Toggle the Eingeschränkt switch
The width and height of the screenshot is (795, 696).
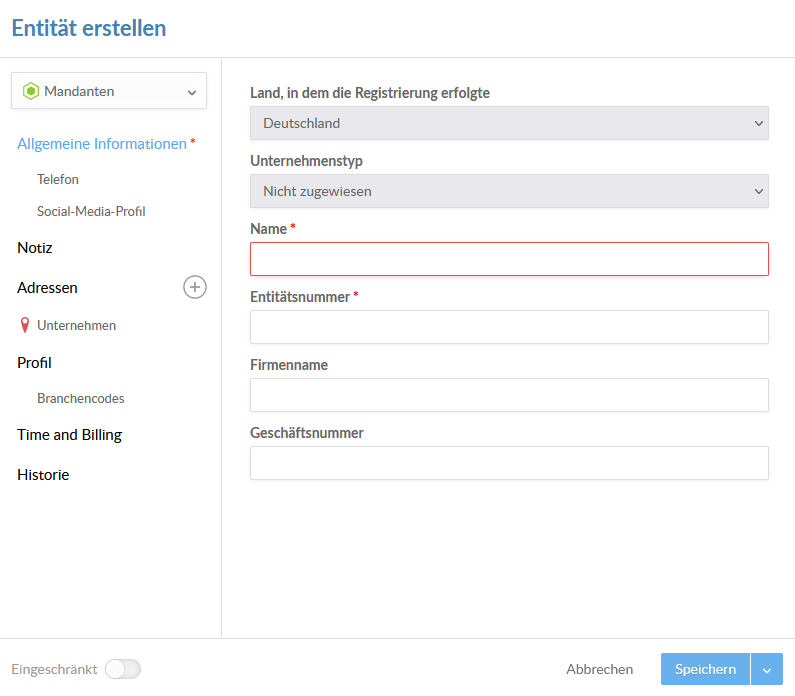[x=123, y=669]
